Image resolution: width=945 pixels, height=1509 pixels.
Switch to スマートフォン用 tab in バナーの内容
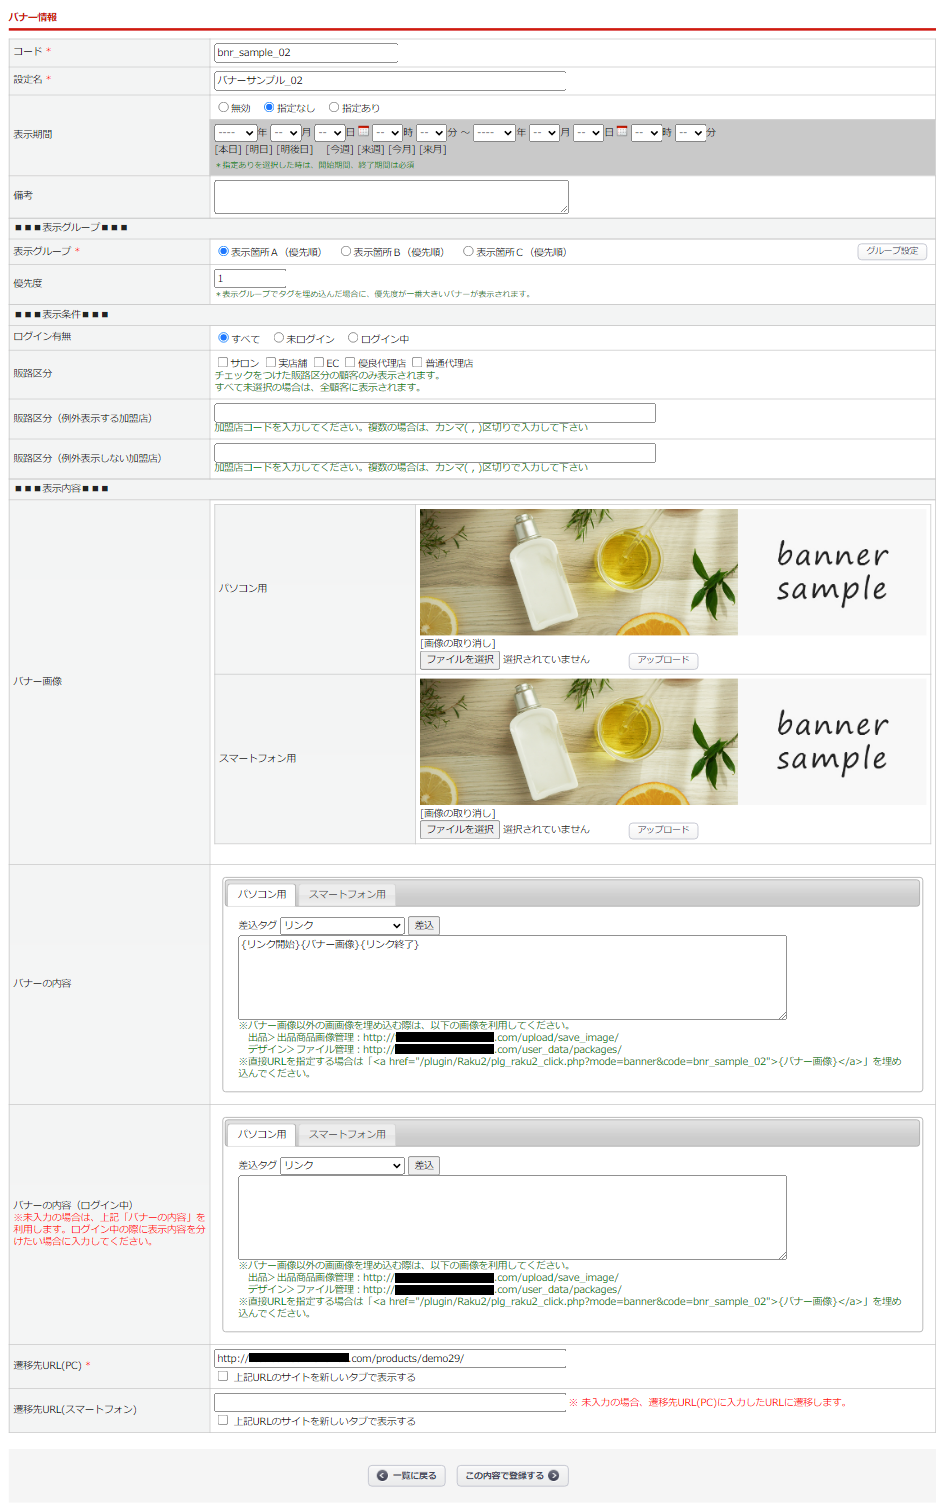coord(347,894)
